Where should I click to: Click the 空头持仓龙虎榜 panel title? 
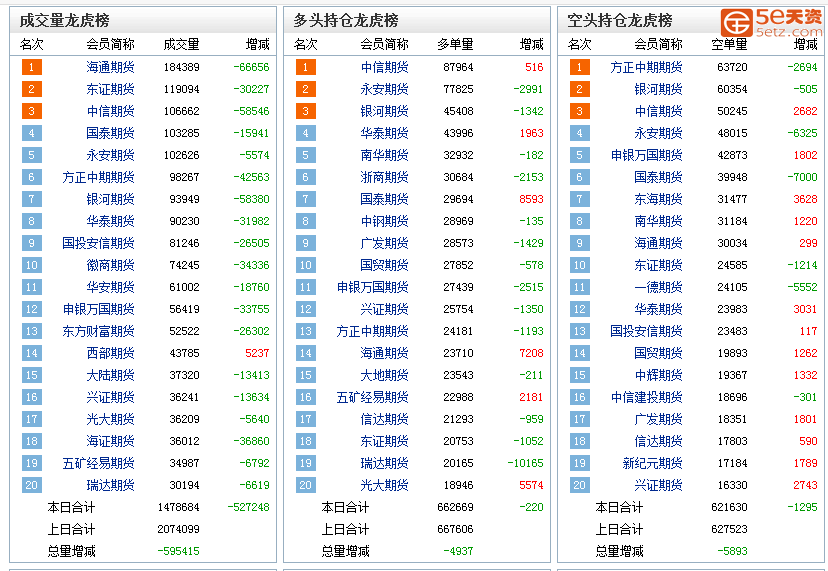(x=620, y=21)
